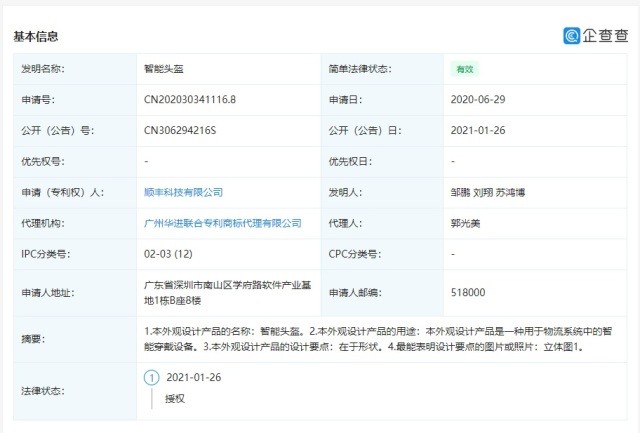Click the applicant postcode 518000
640x433 pixels.
[x=468, y=293]
